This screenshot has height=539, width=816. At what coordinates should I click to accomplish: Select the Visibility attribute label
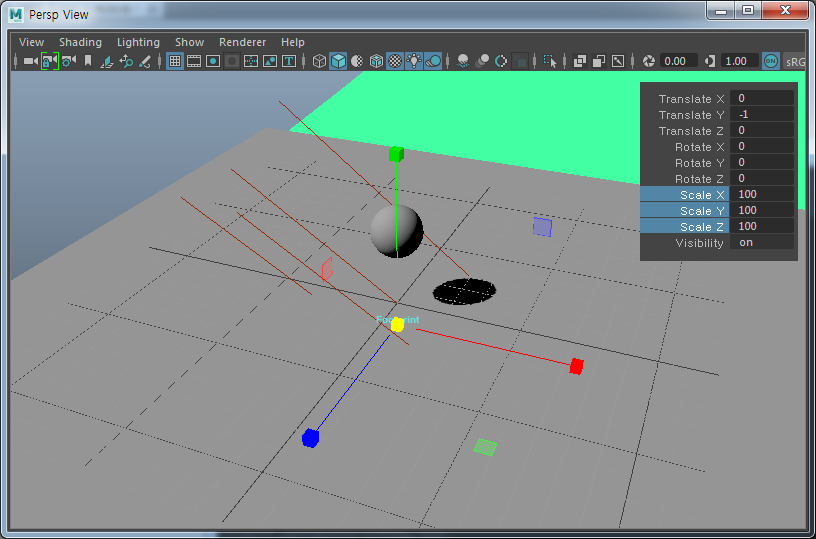(699, 243)
